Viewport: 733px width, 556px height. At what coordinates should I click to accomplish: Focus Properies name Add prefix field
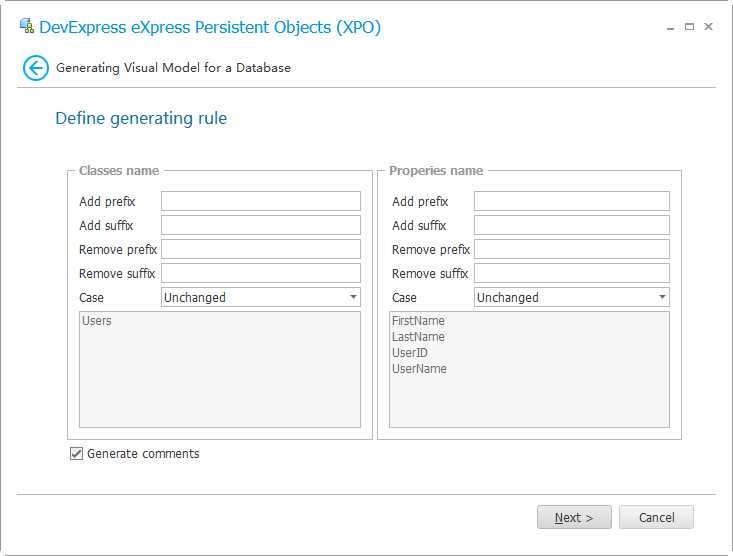[571, 201]
